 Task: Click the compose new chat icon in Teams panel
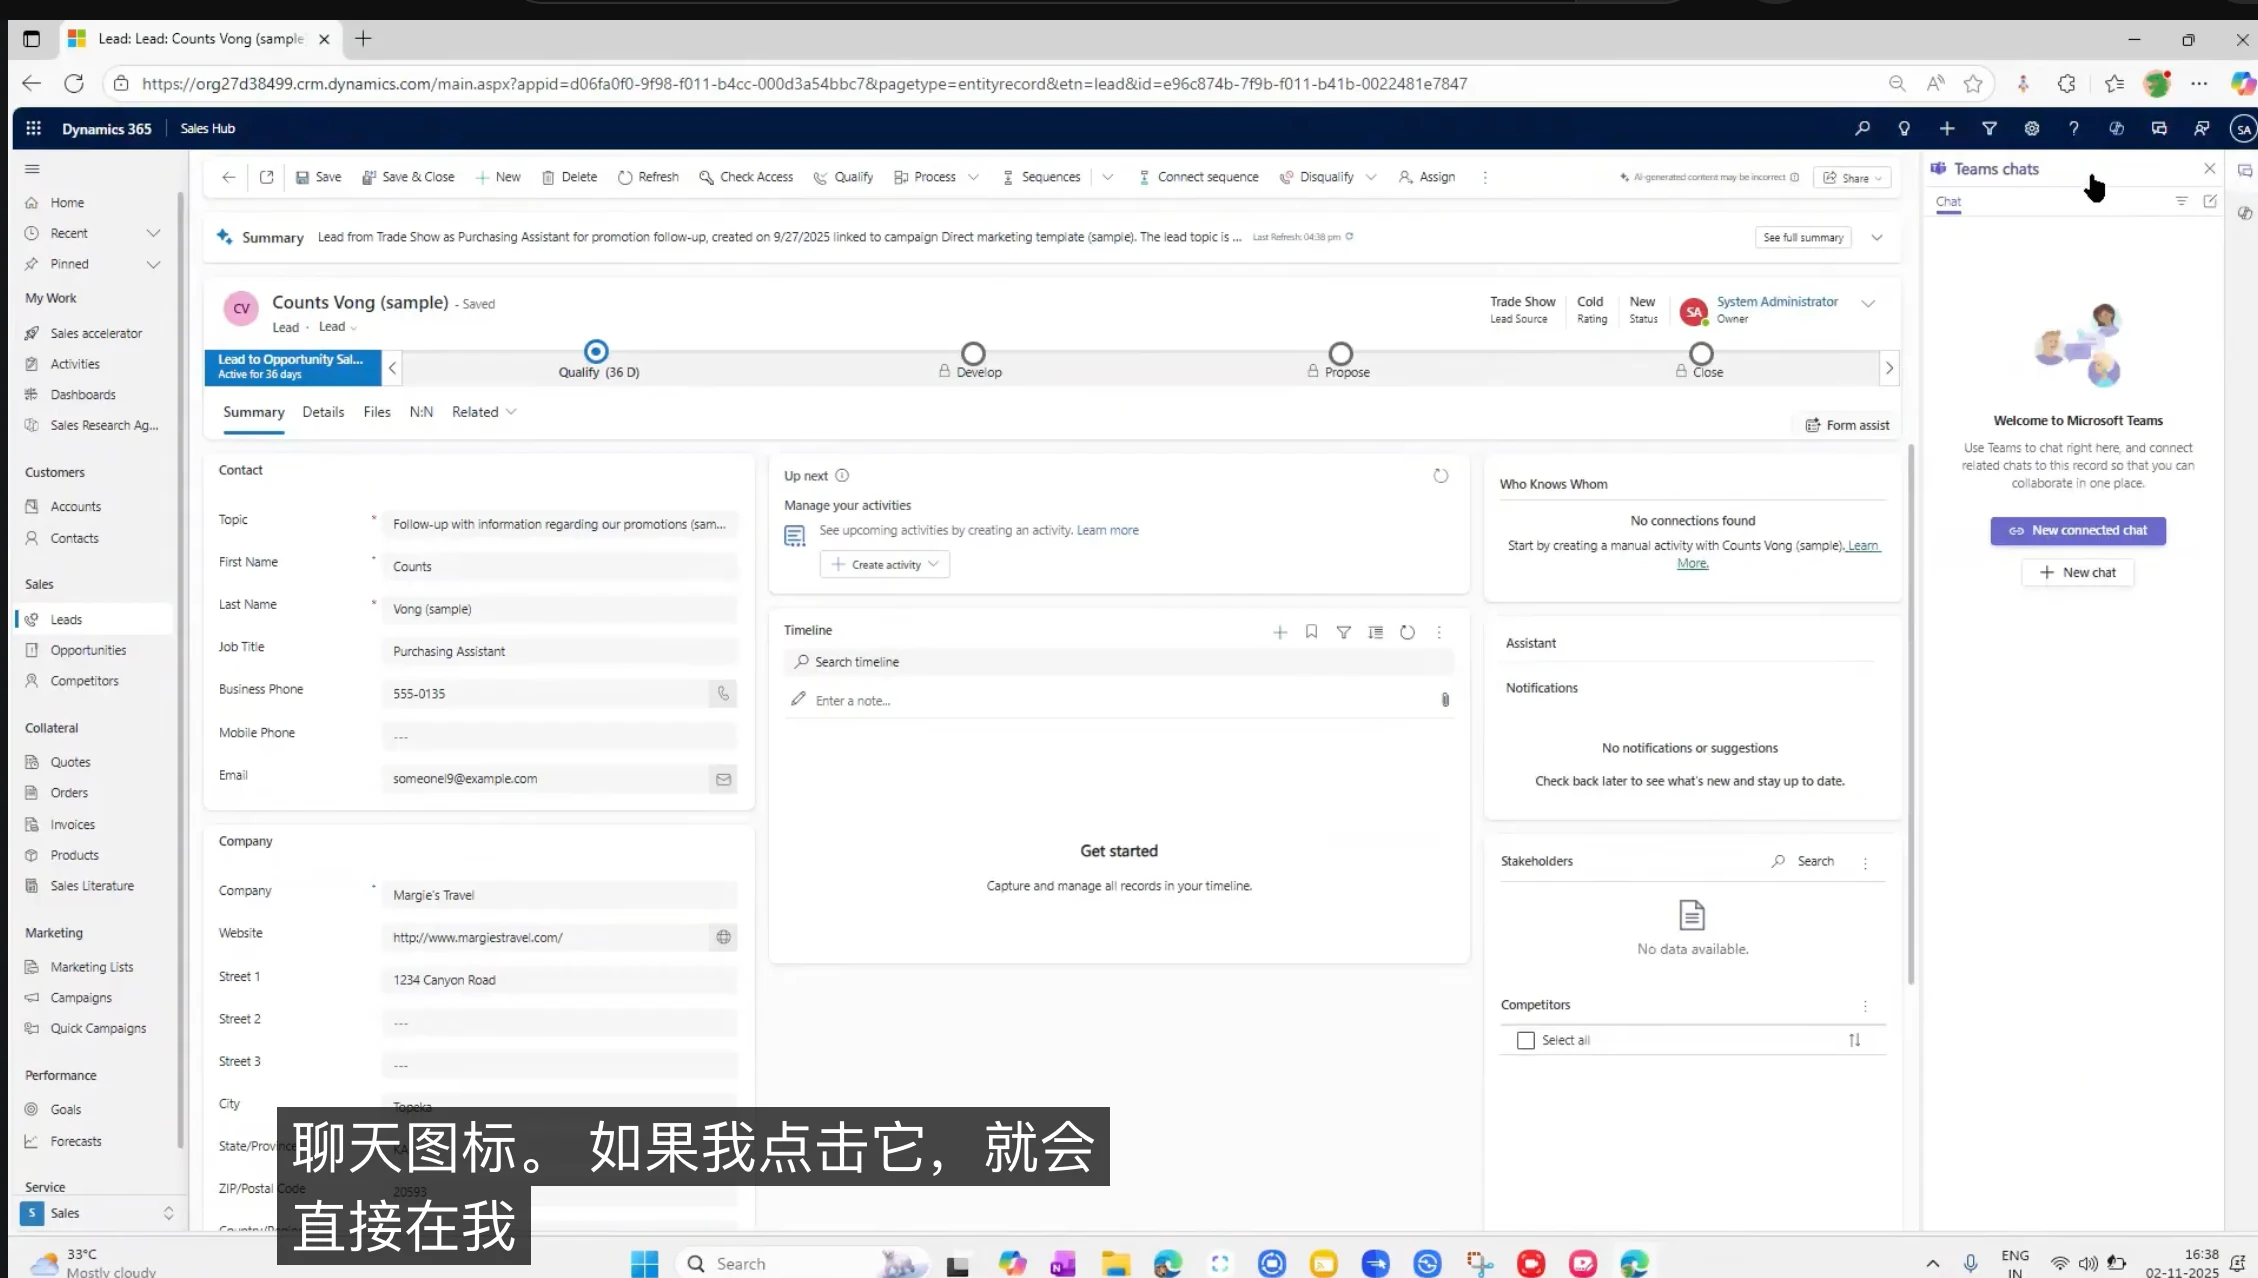click(2210, 201)
